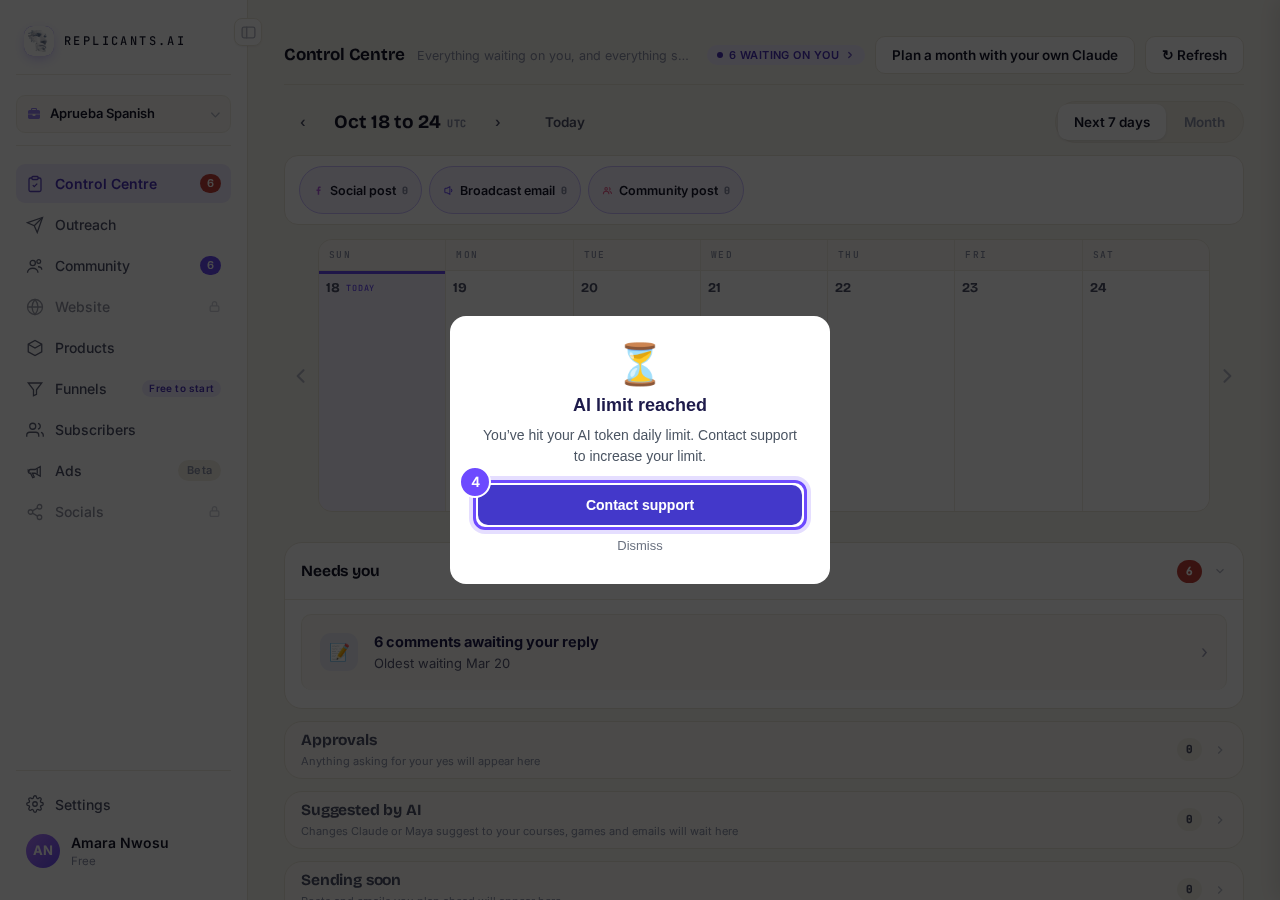The image size is (1280, 900).
Task: Click Plan a month with your own Claude
Action: point(1005,55)
